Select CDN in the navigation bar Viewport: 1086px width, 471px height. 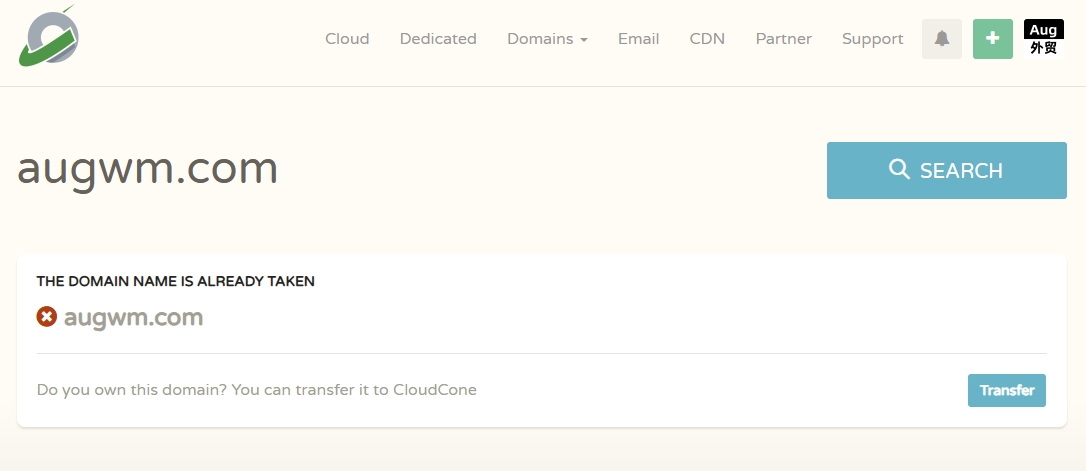tap(707, 39)
